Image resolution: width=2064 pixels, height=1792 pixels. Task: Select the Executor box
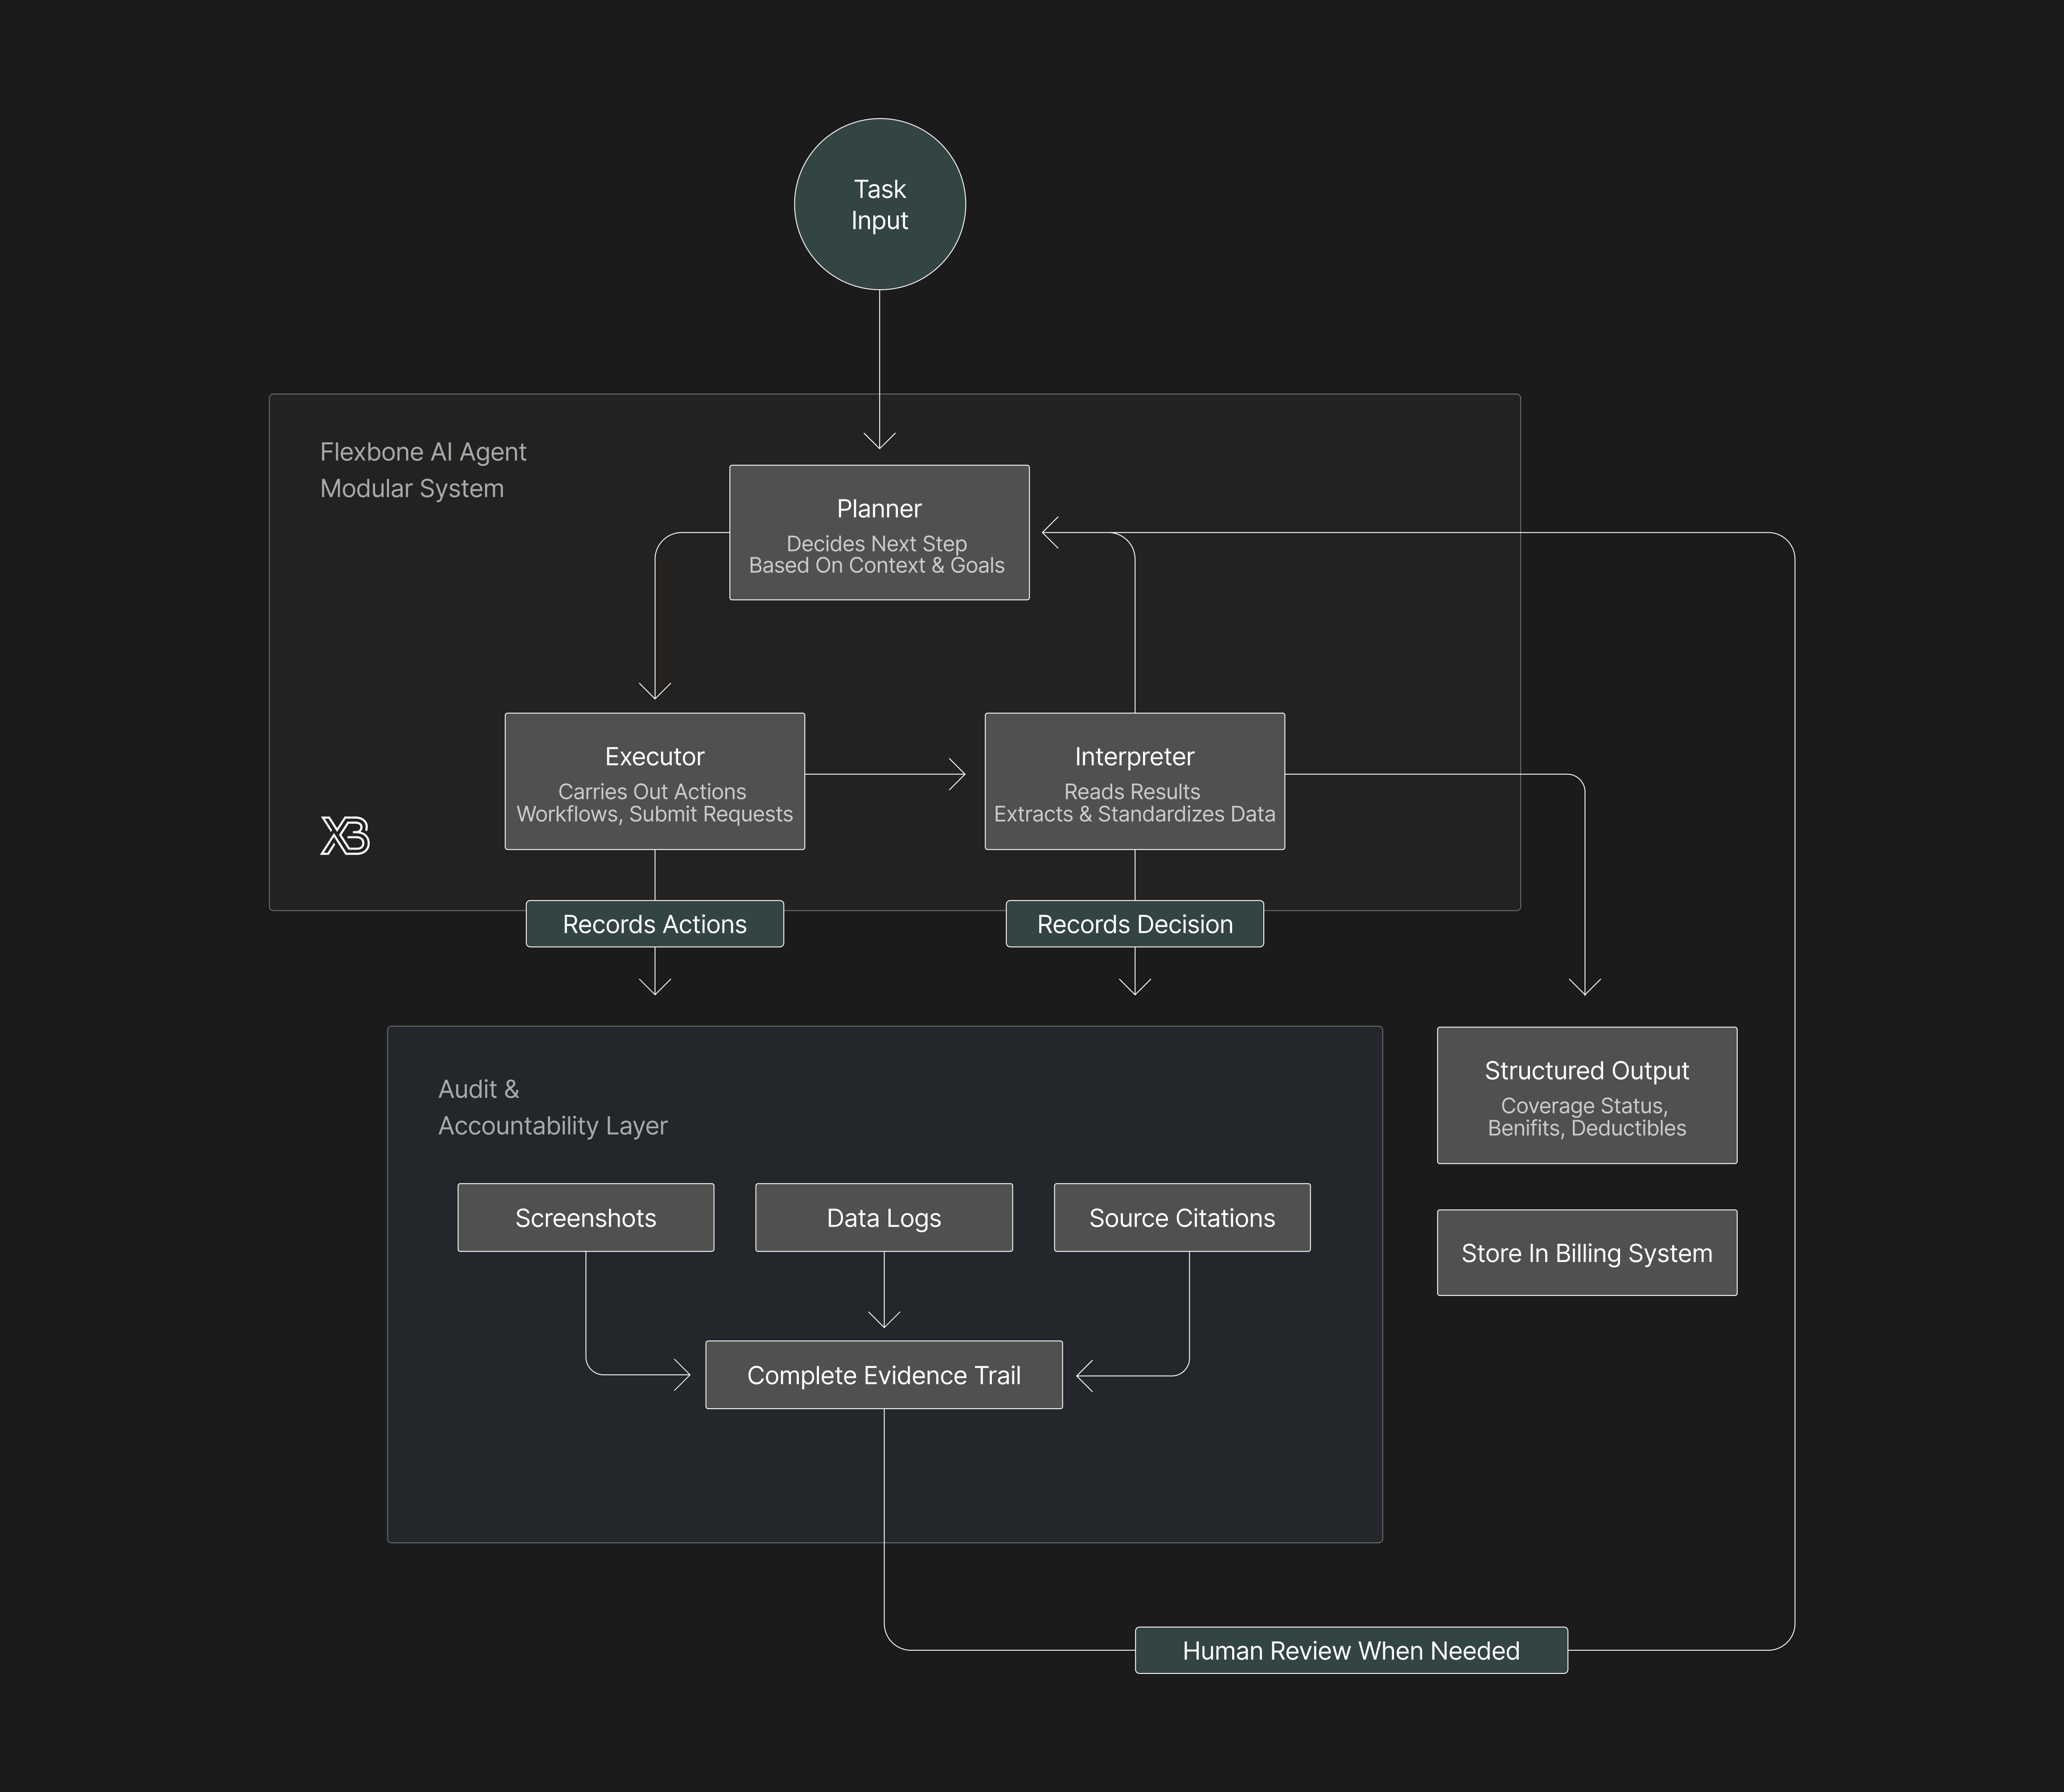coord(654,781)
